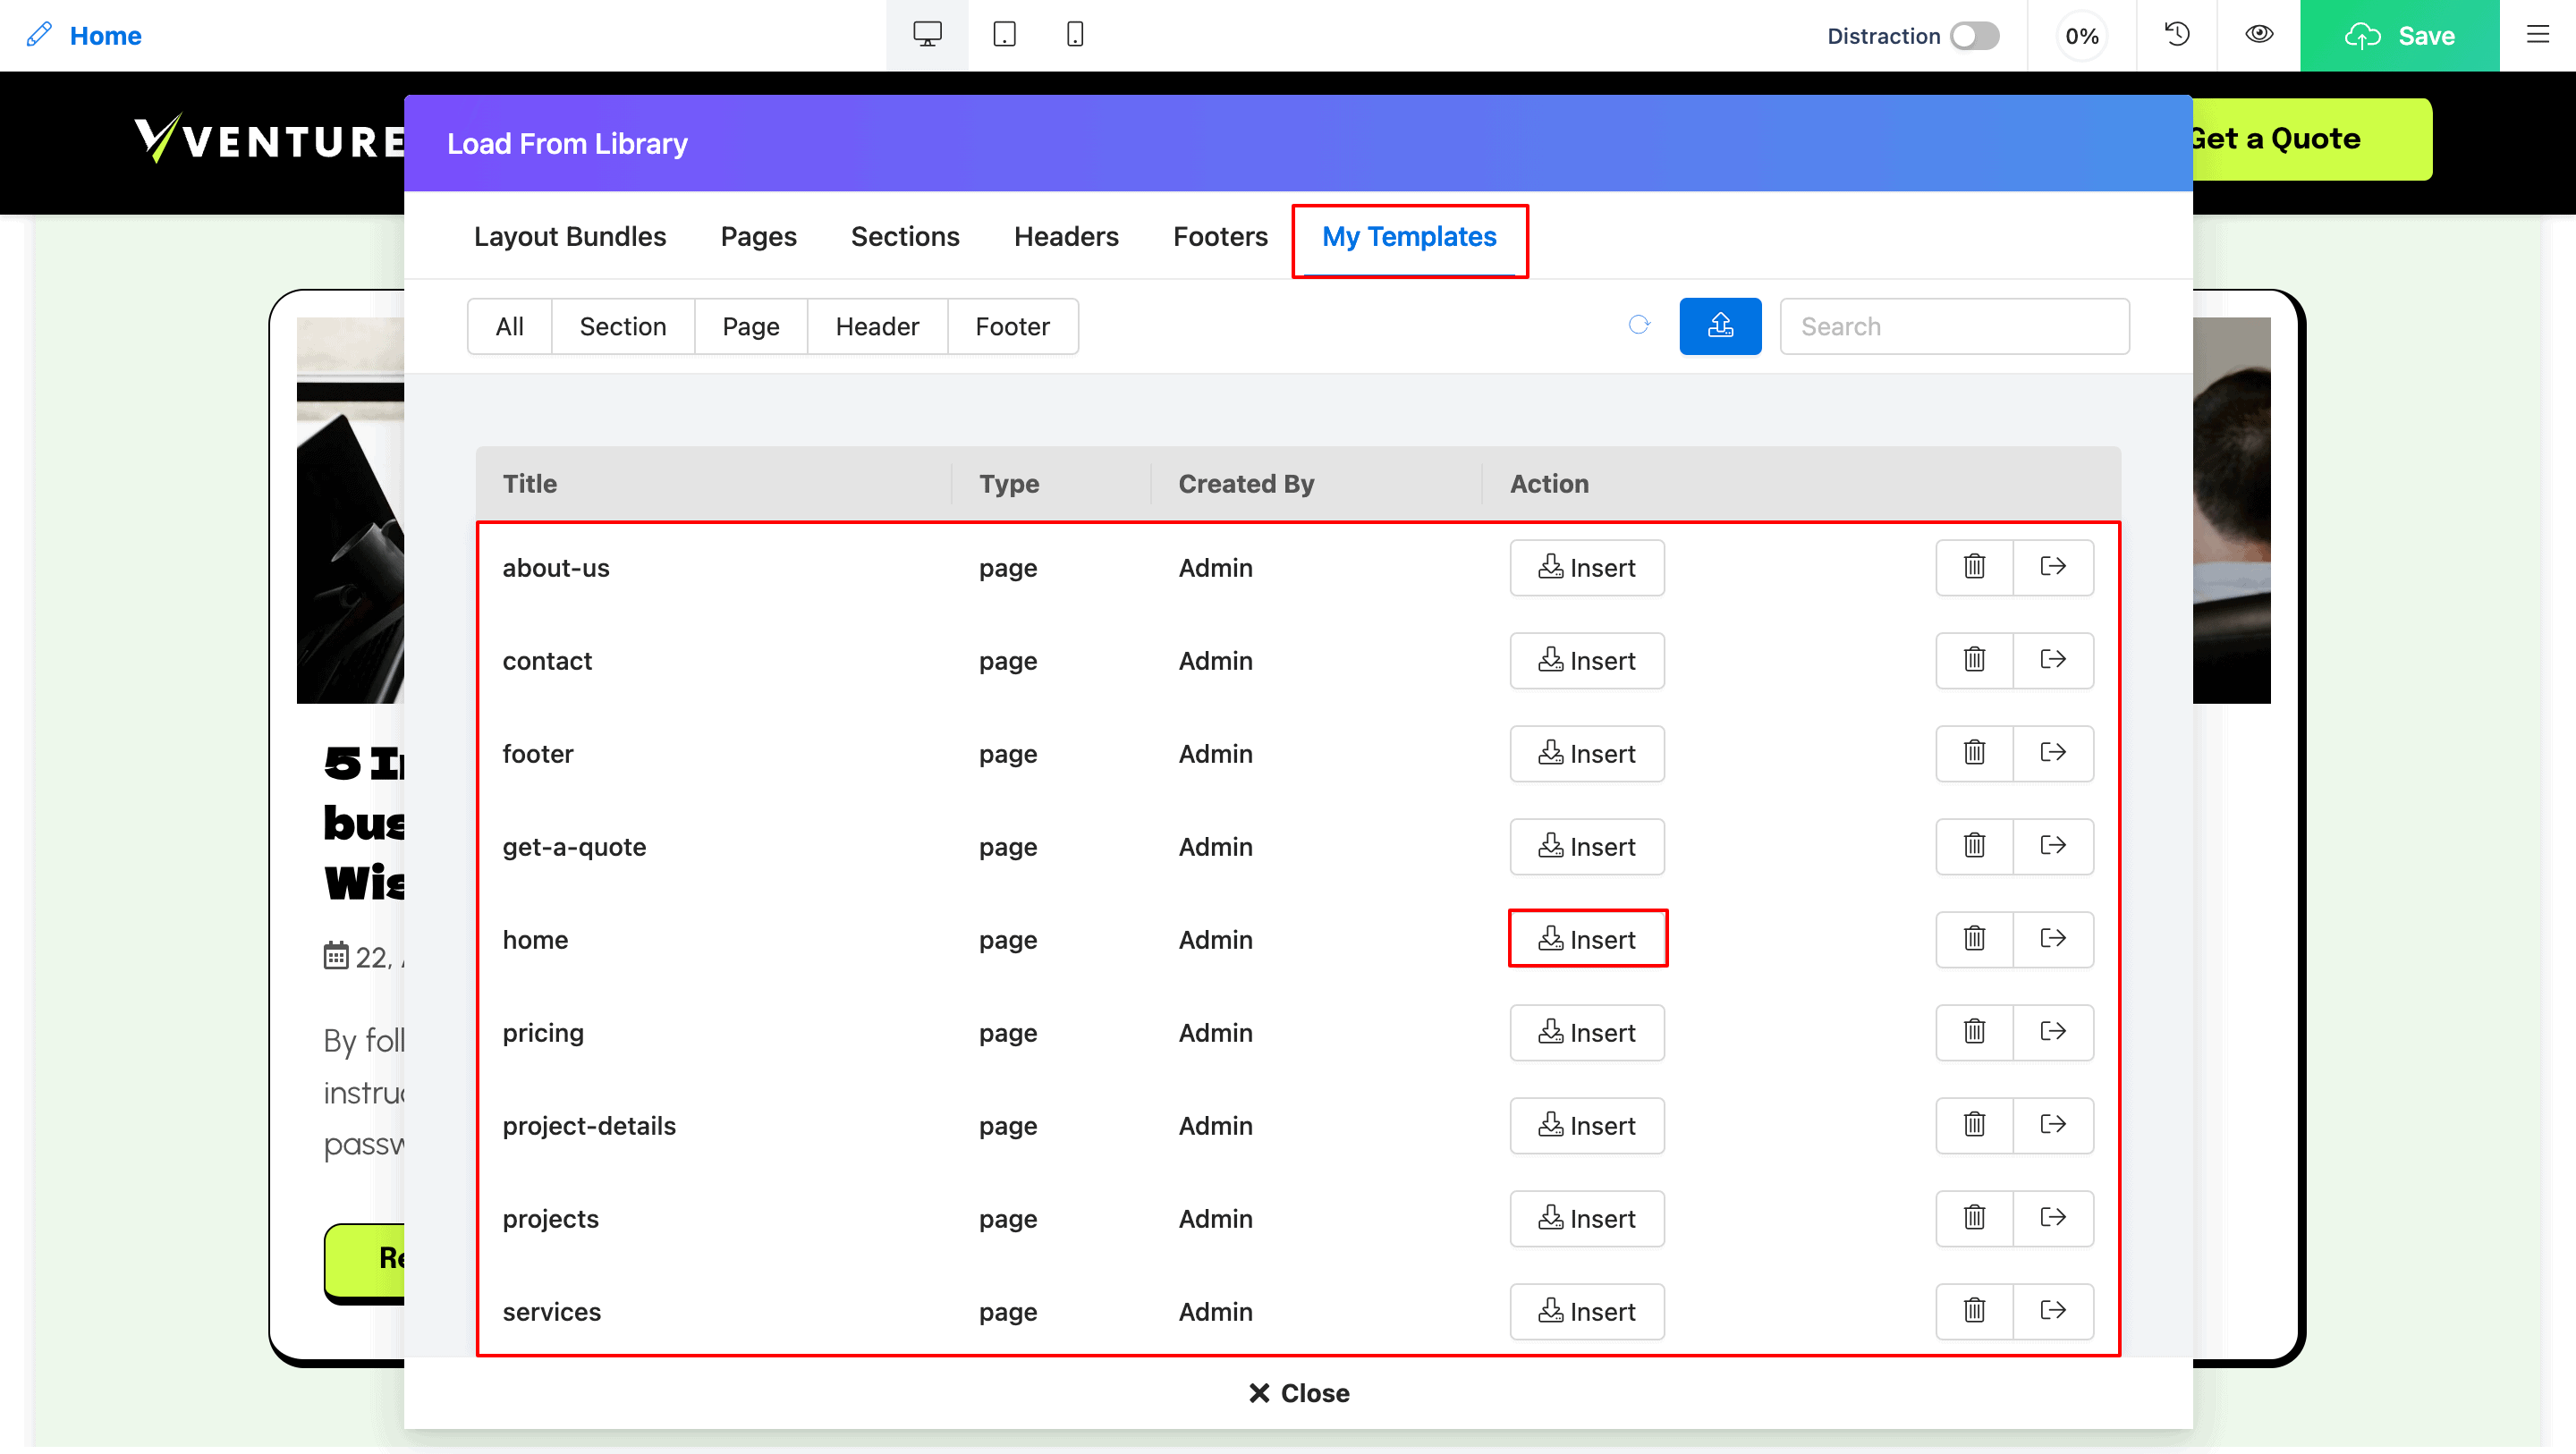The image size is (2576, 1454).
Task: Delete the about-us template
Action: coord(1974,567)
